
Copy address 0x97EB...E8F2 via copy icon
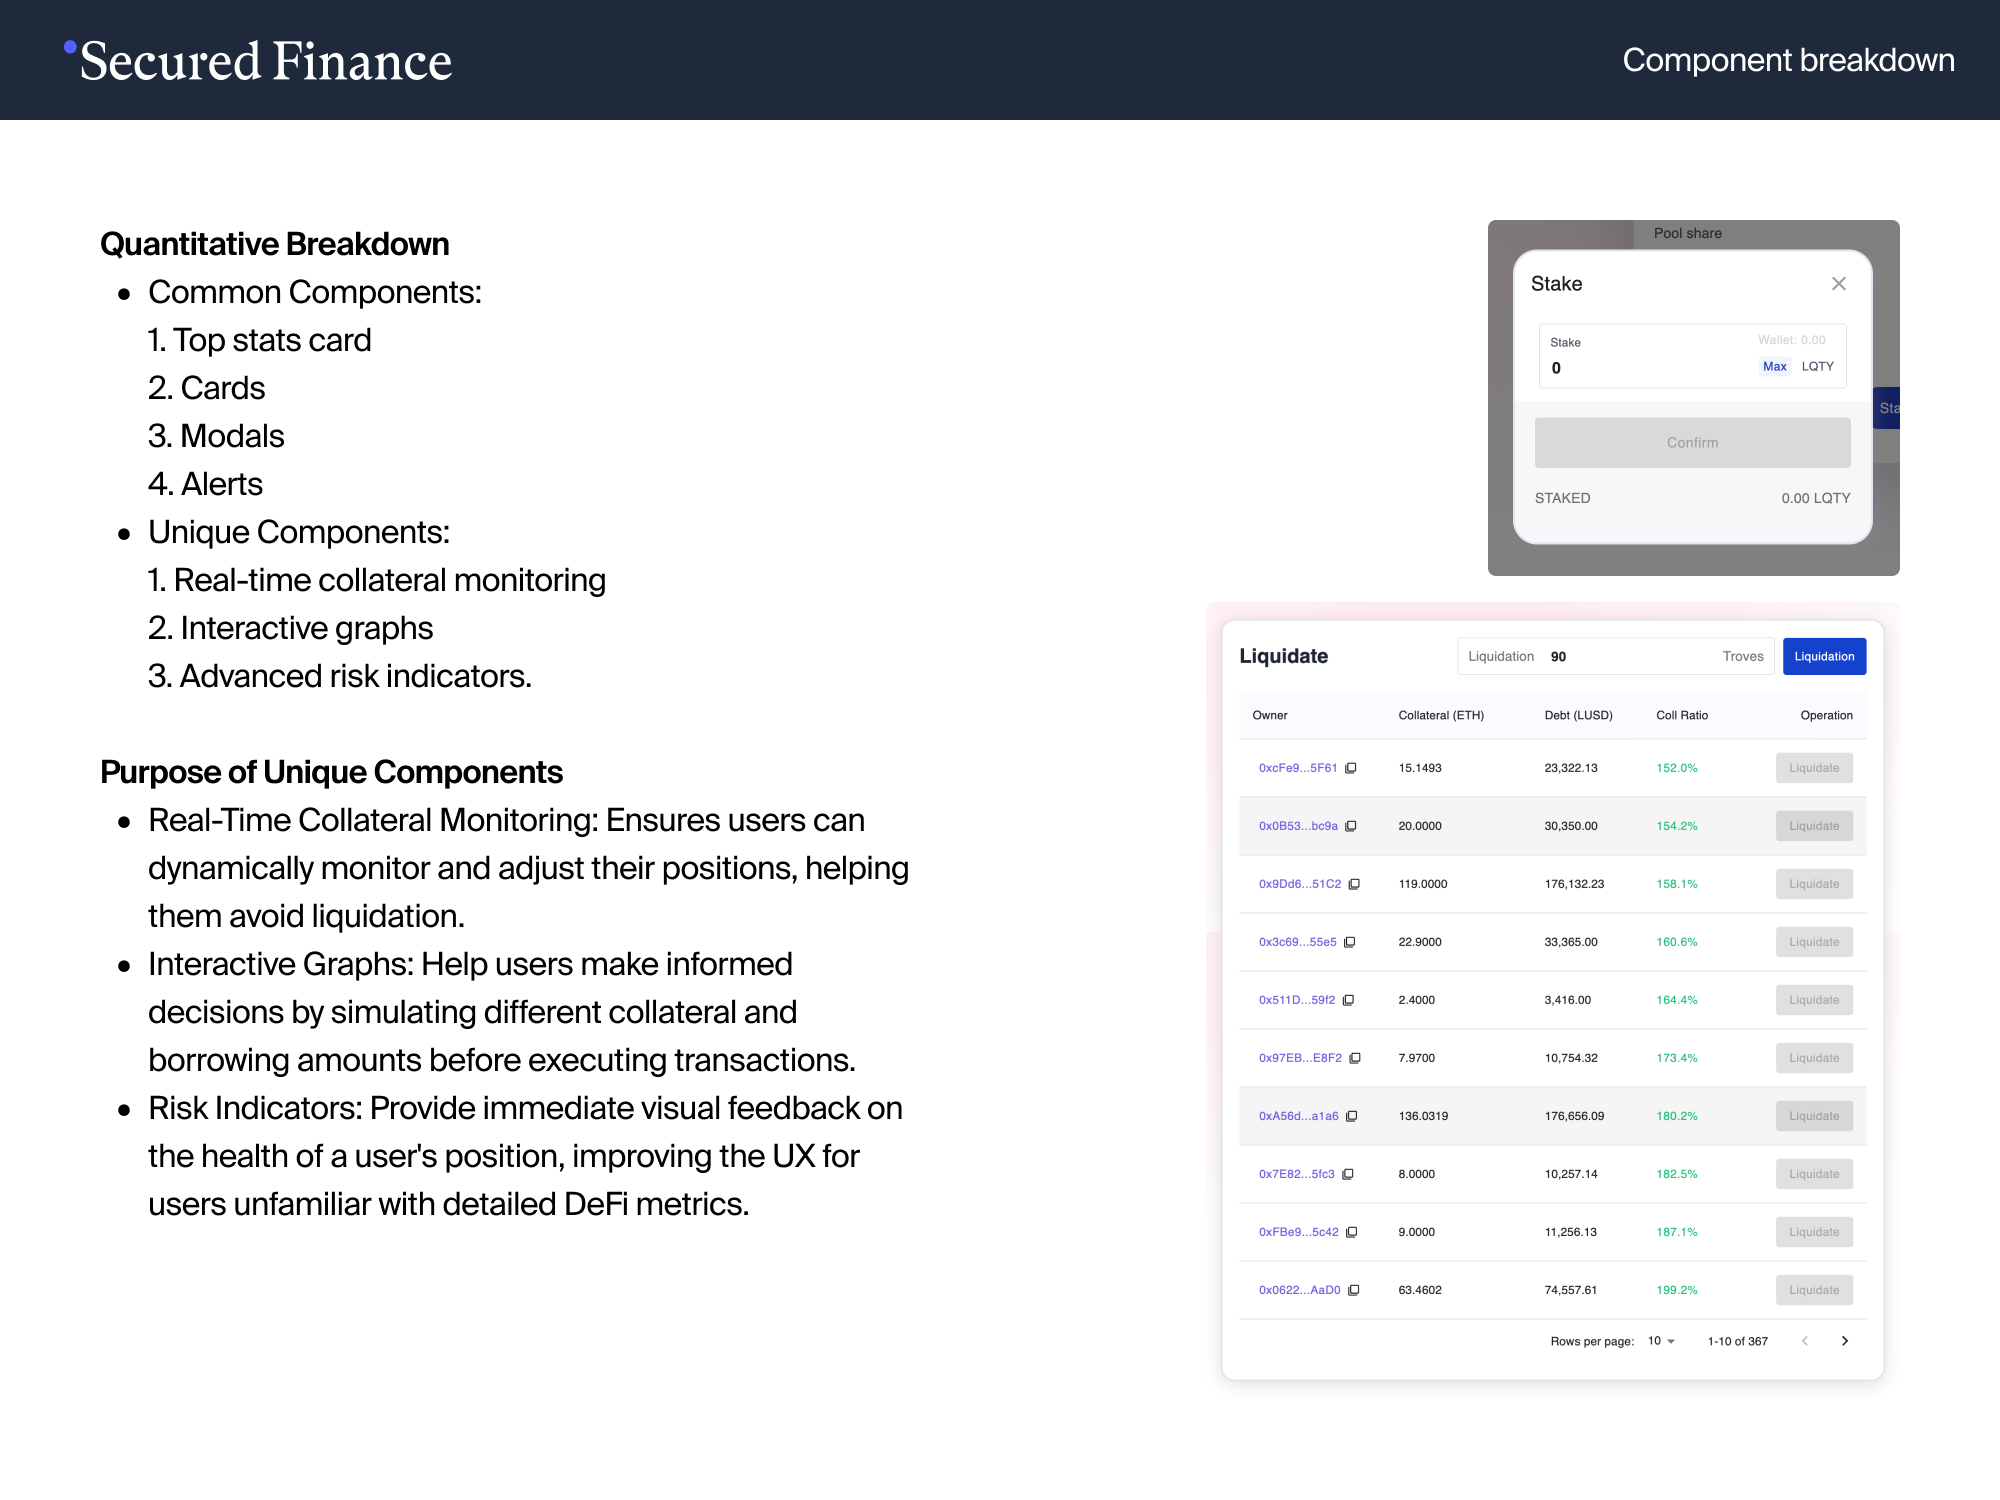coord(1355,1058)
